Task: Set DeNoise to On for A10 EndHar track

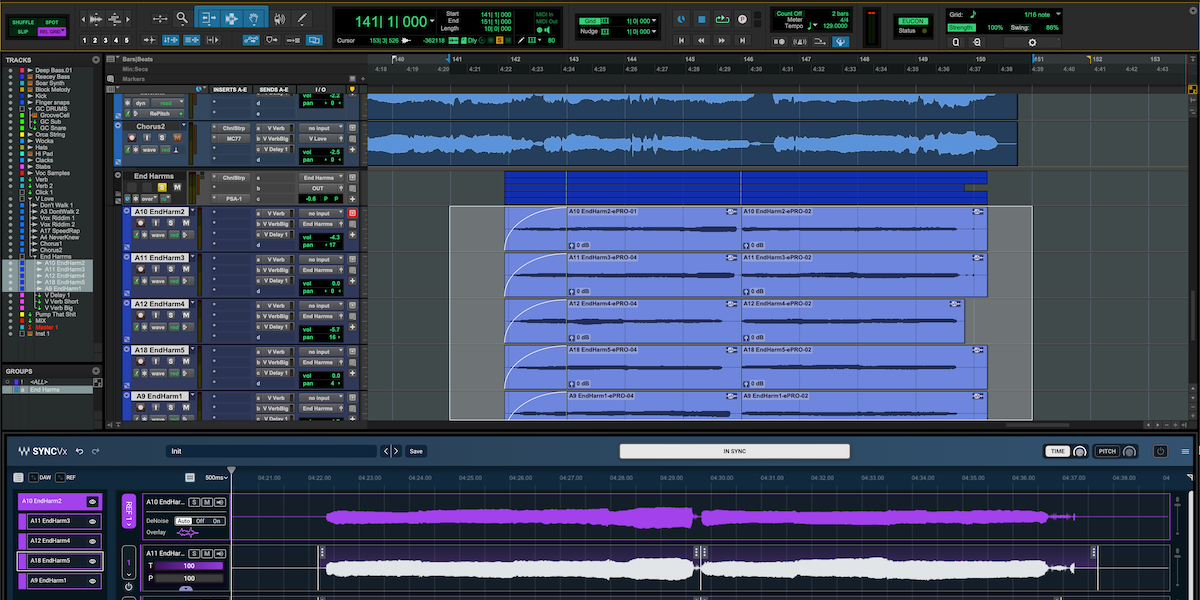Action: (217, 521)
